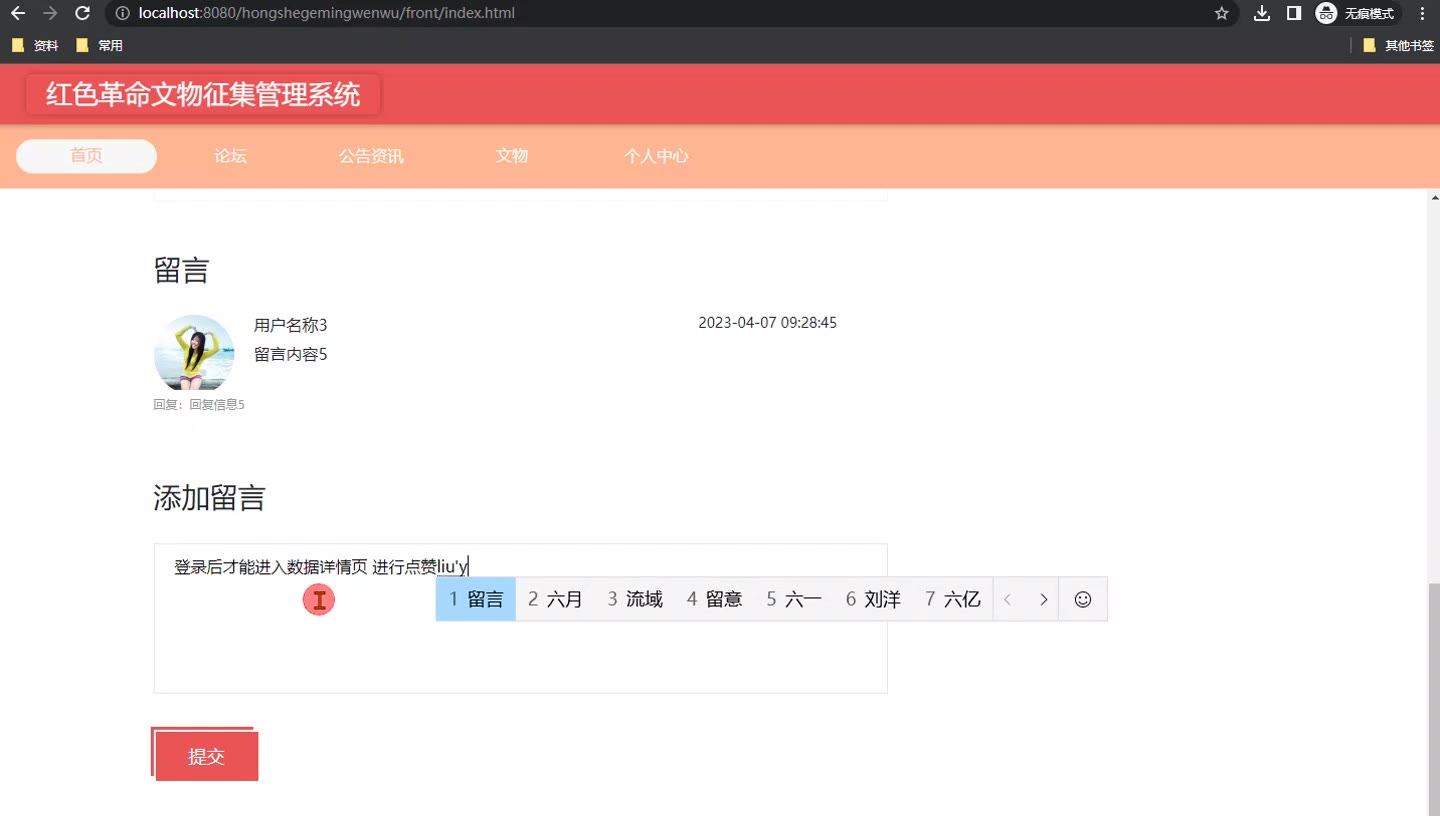The image size is (1440, 816).
Task: Click the comment text 留言内容5
Action: pos(290,354)
